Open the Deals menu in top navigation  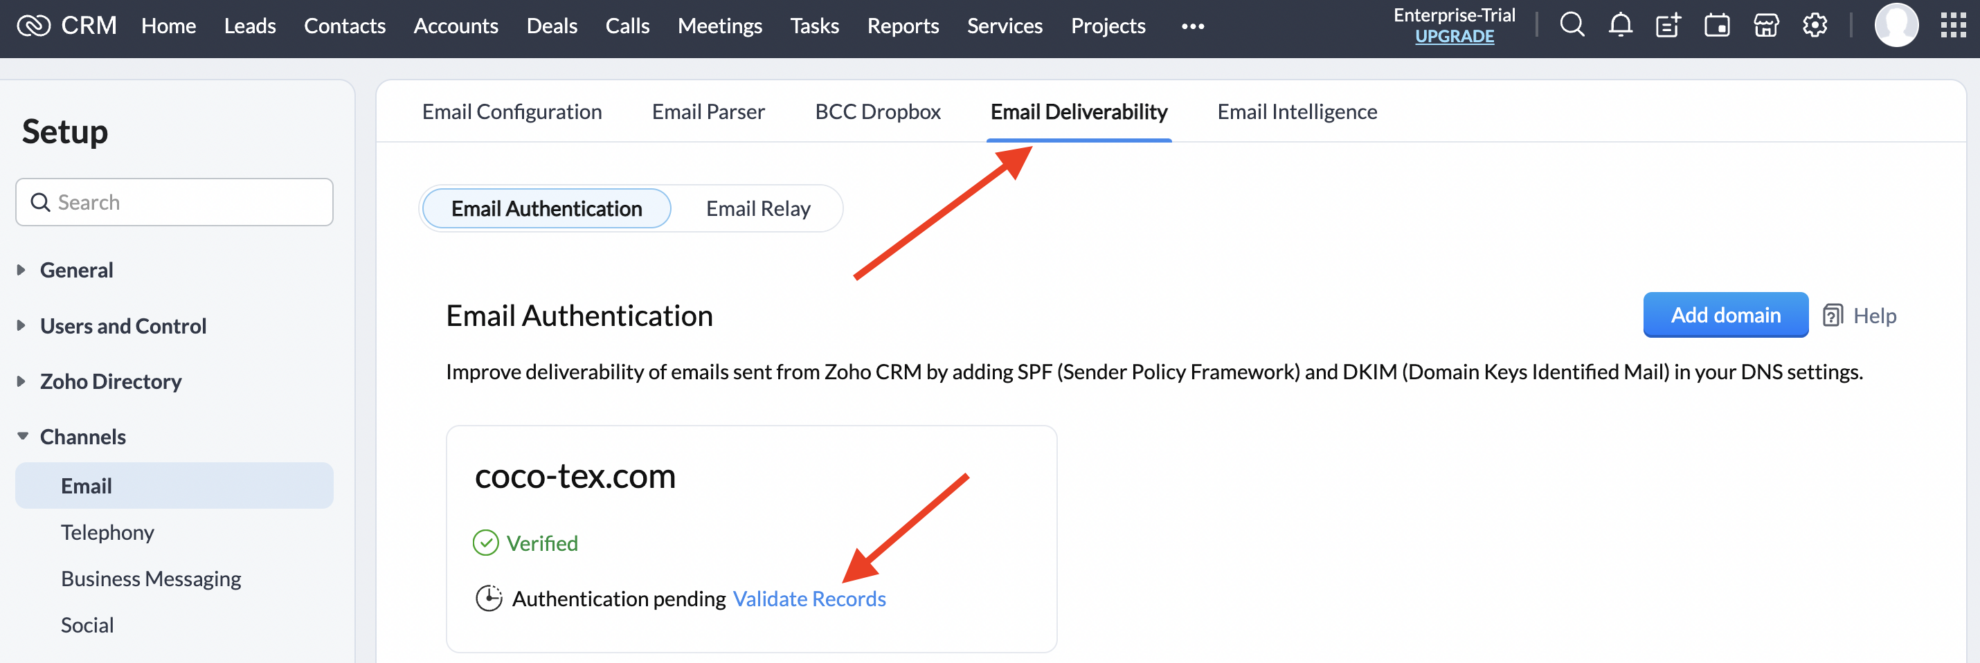pyautogui.click(x=552, y=26)
